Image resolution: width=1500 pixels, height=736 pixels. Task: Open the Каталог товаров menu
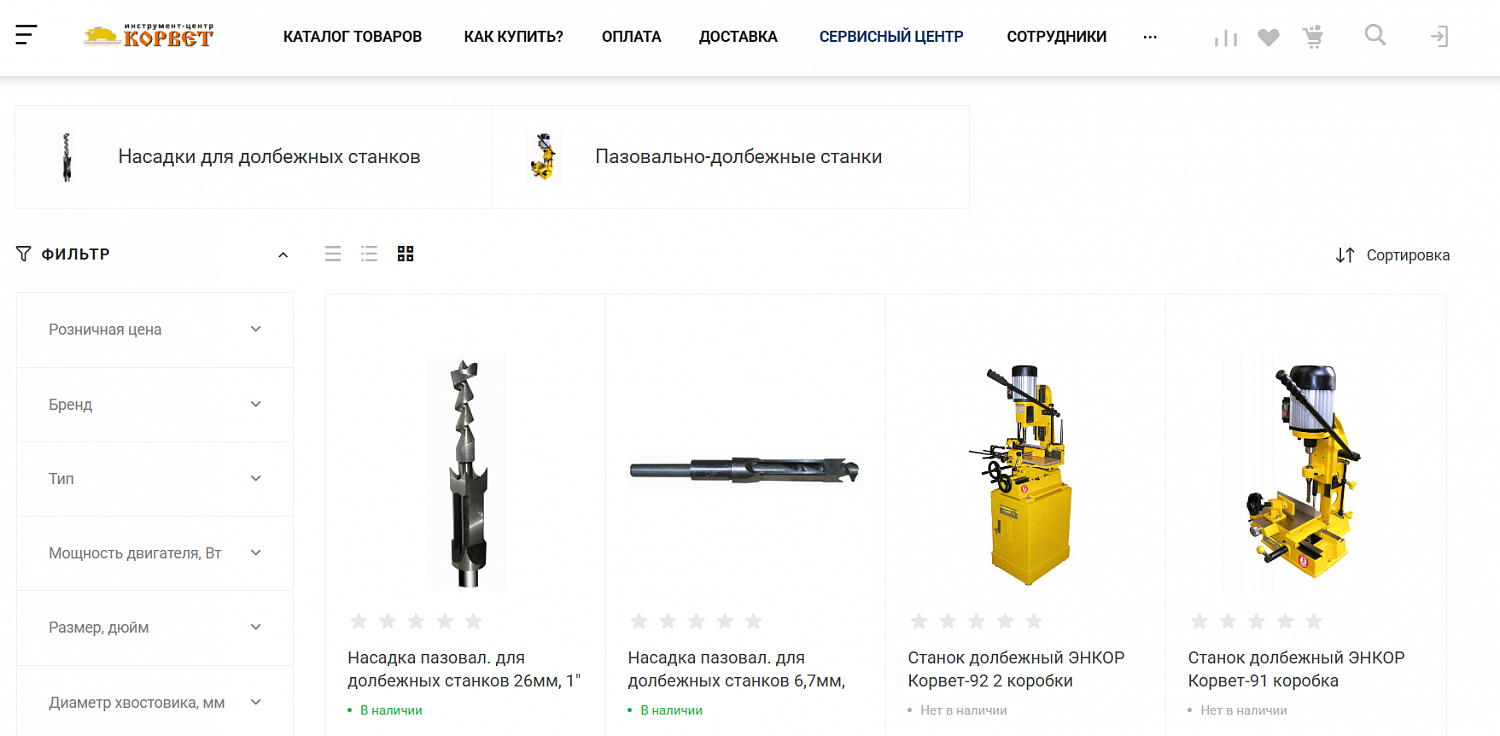coord(352,37)
